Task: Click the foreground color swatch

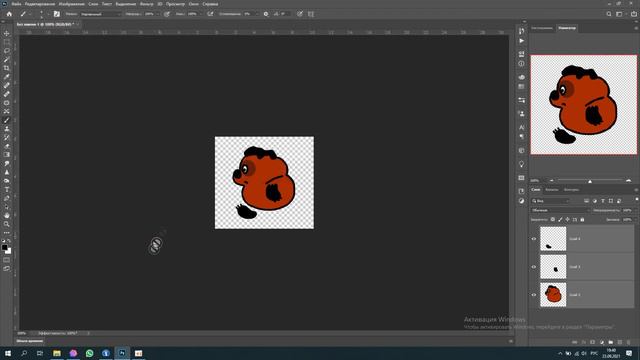Action: (x=4, y=247)
